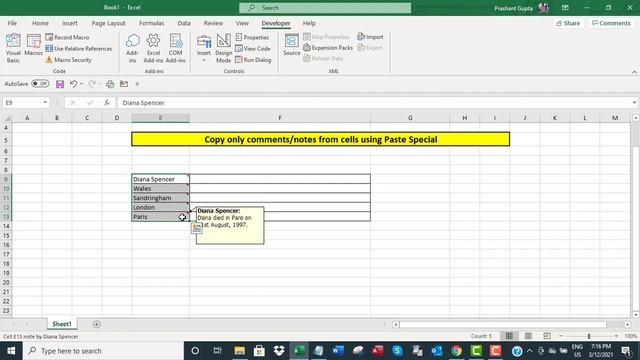Viewport: 640px width, 360px height.
Task: Add a new sheet
Action: pos(97,324)
